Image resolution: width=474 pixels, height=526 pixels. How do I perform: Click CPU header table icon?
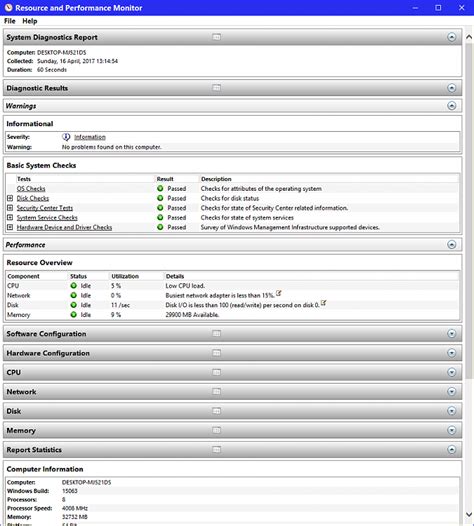[x=216, y=372]
